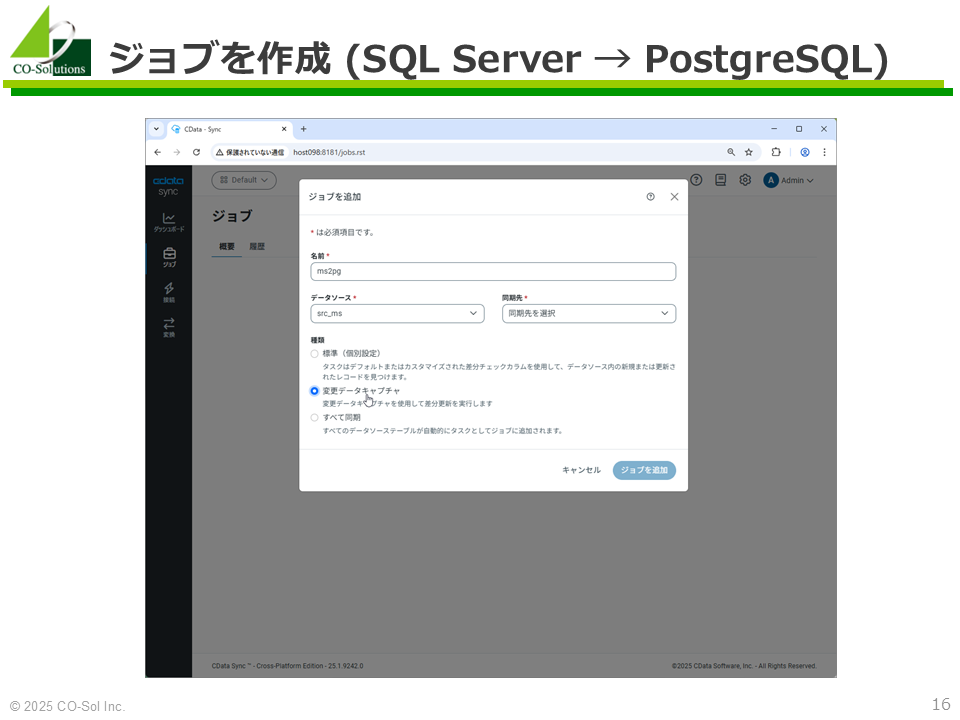The width and height of the screenshot is (960, 720).
Task: Open the documentation book icon in the header
Action: pos(721,180)
